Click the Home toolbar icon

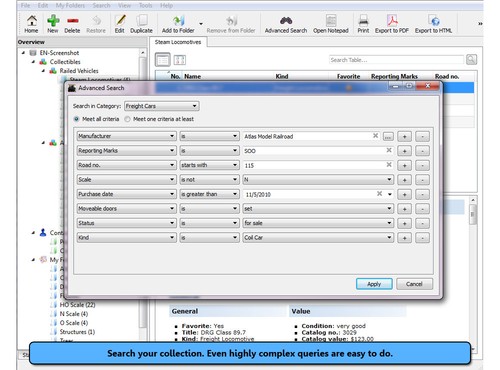(x=31, y=21)
